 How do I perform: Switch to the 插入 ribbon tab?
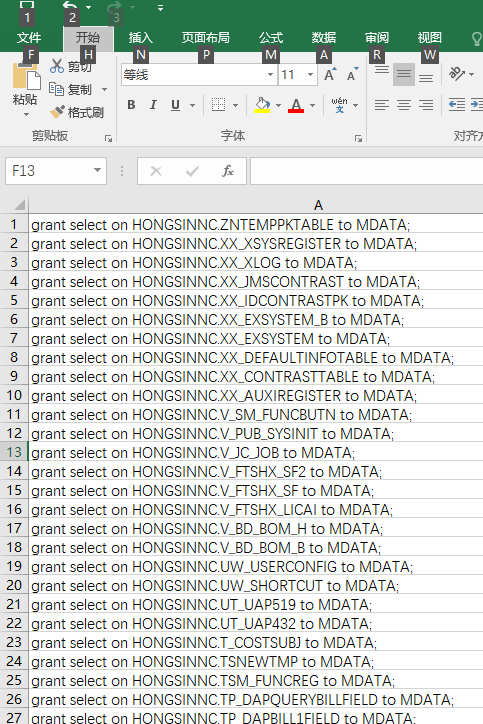pyautogui.click(x=140, y=37)
